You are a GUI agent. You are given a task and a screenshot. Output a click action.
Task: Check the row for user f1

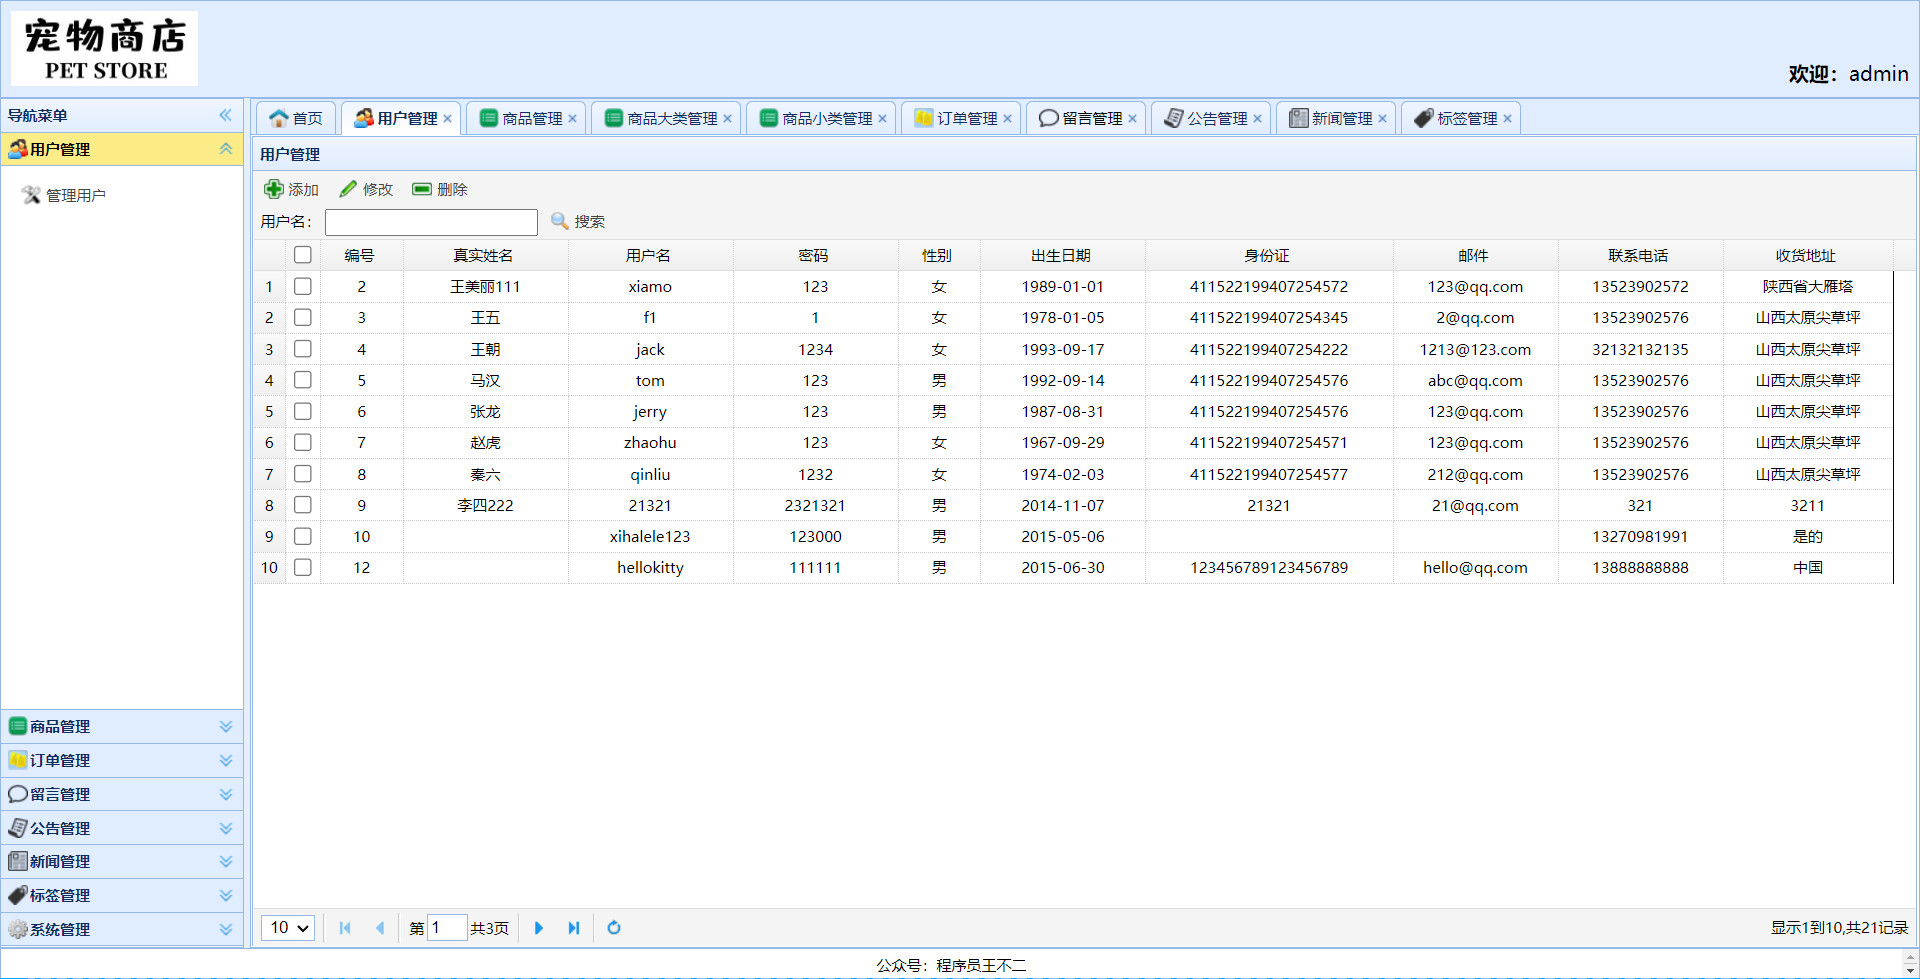point(303,317)
